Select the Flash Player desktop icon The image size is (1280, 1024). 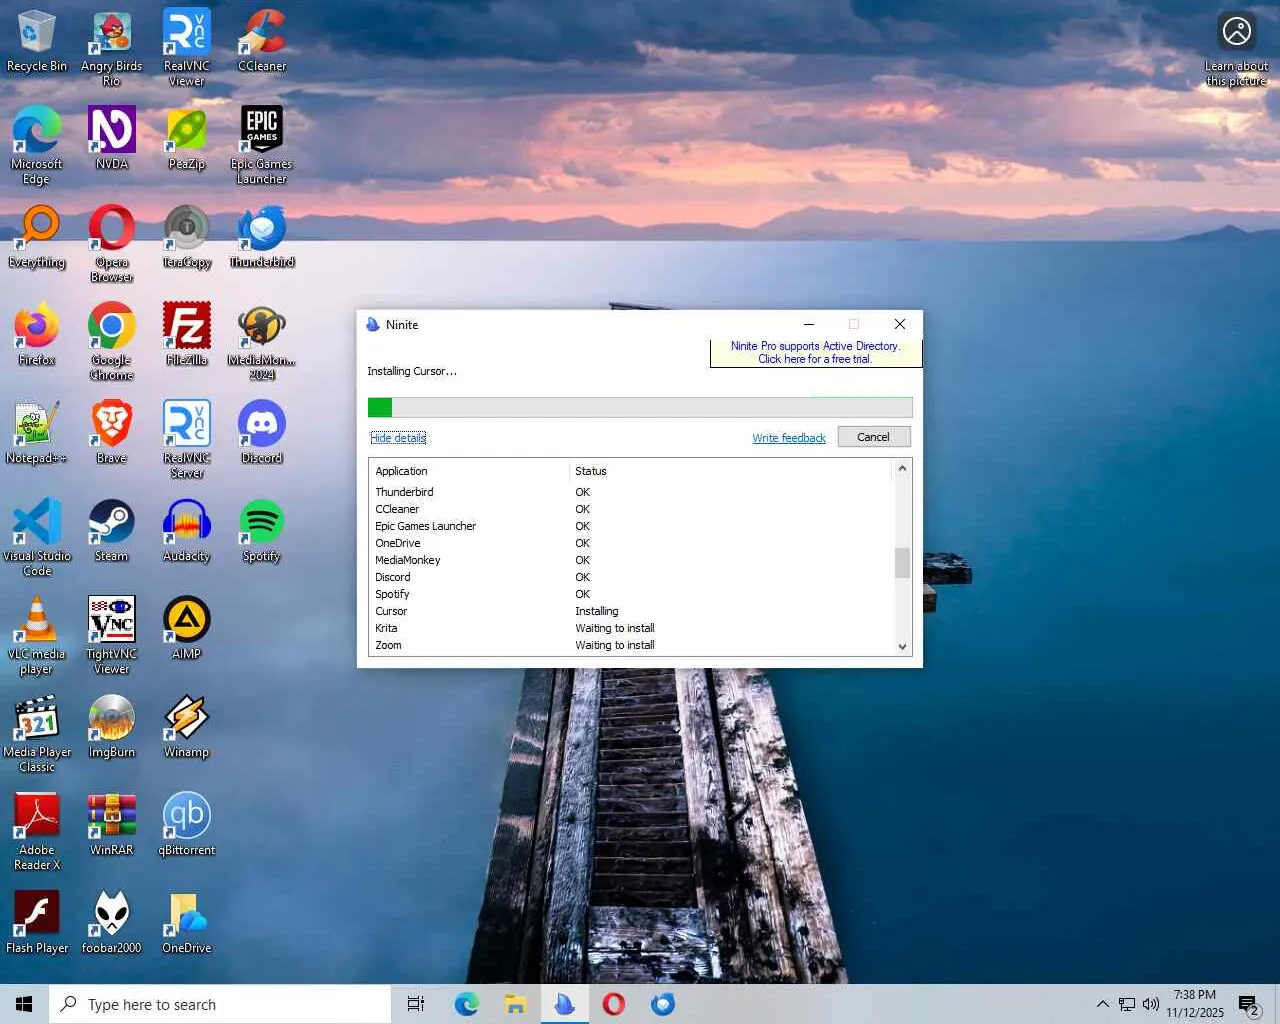(37, 922)
